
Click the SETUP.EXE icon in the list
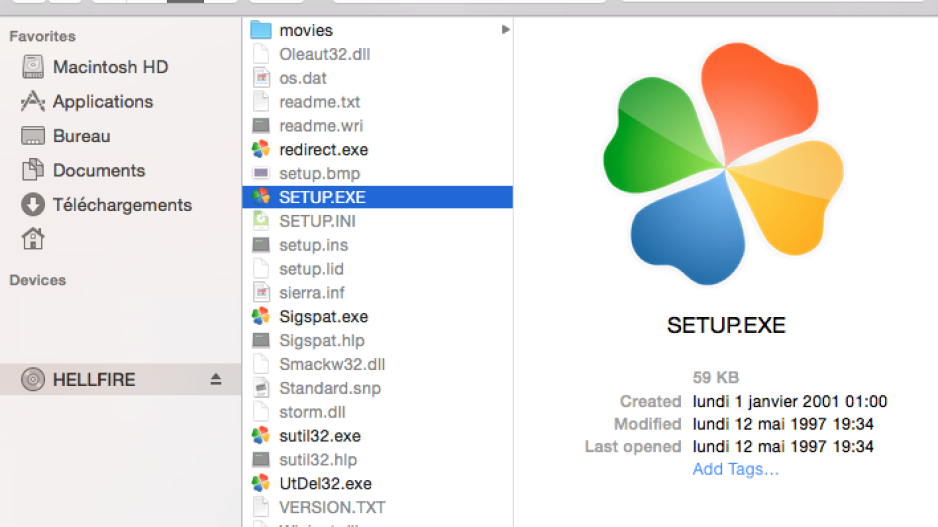261,197
